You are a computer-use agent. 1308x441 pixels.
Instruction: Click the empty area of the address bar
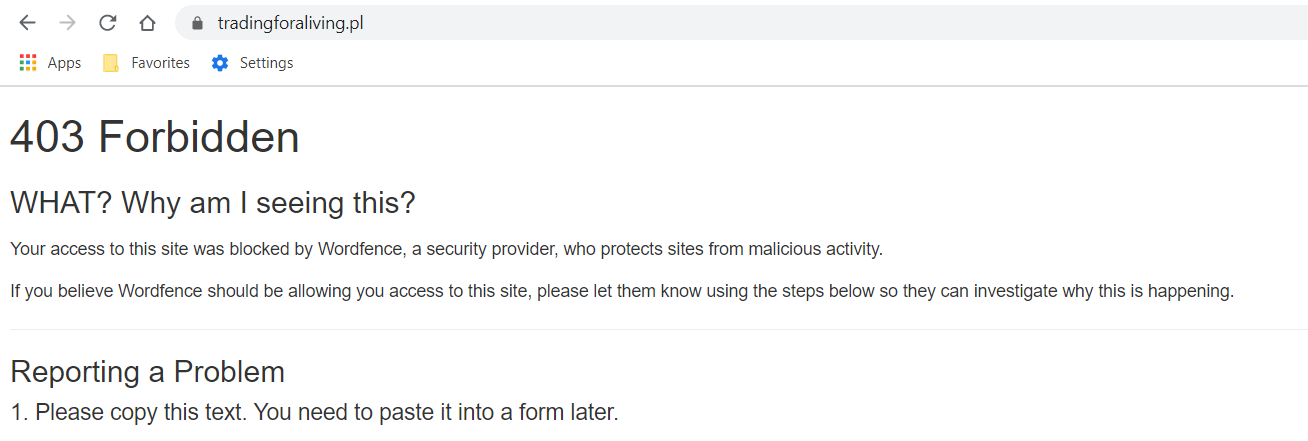coord(800,23)
